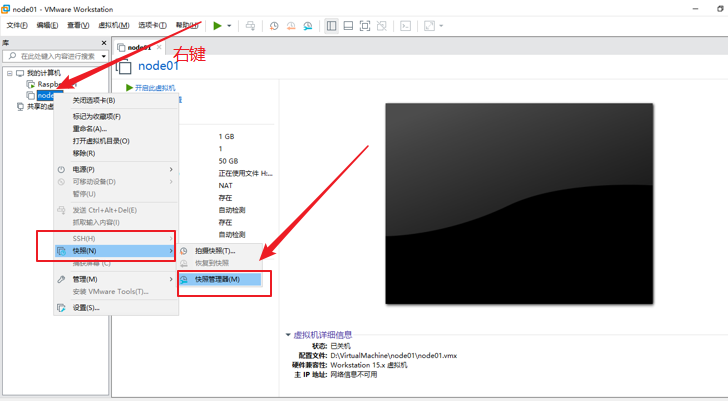Click the Revert to Snapshot toolbar icon
This screenshot has width=728, height=401.
[291, 26]
